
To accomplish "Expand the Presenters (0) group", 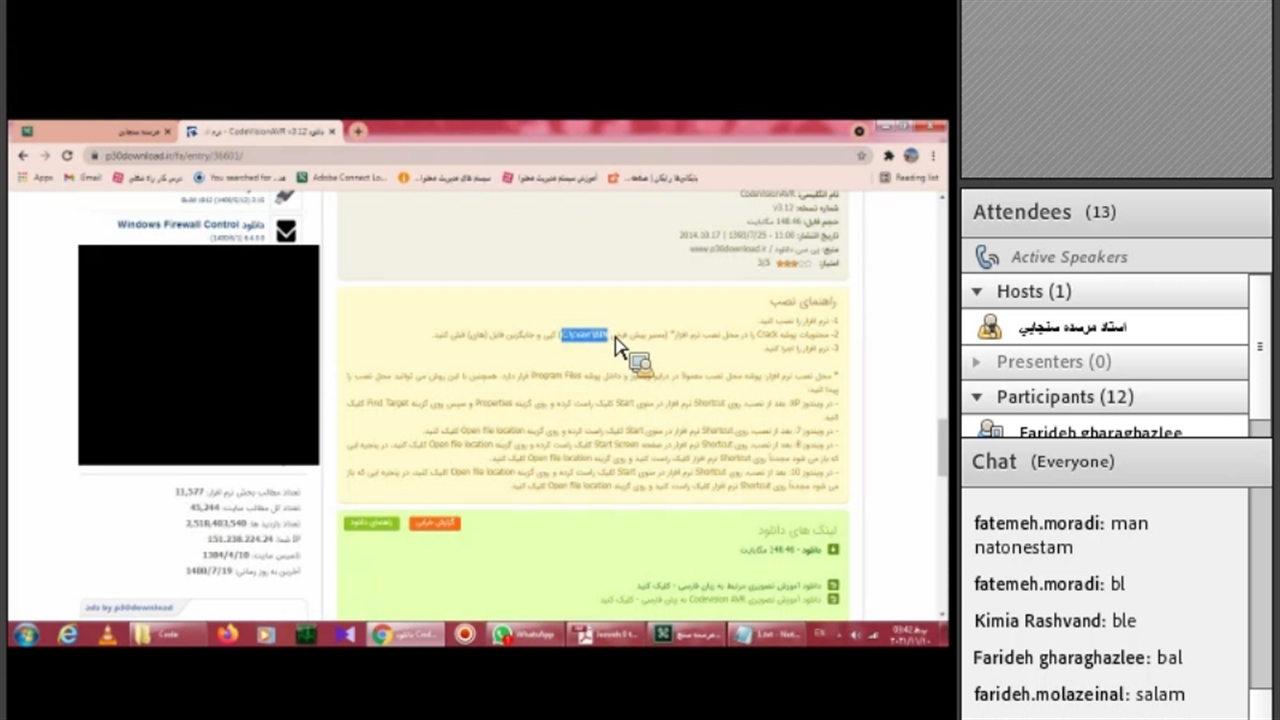I will pyautogui.click(x=977, y=362).
